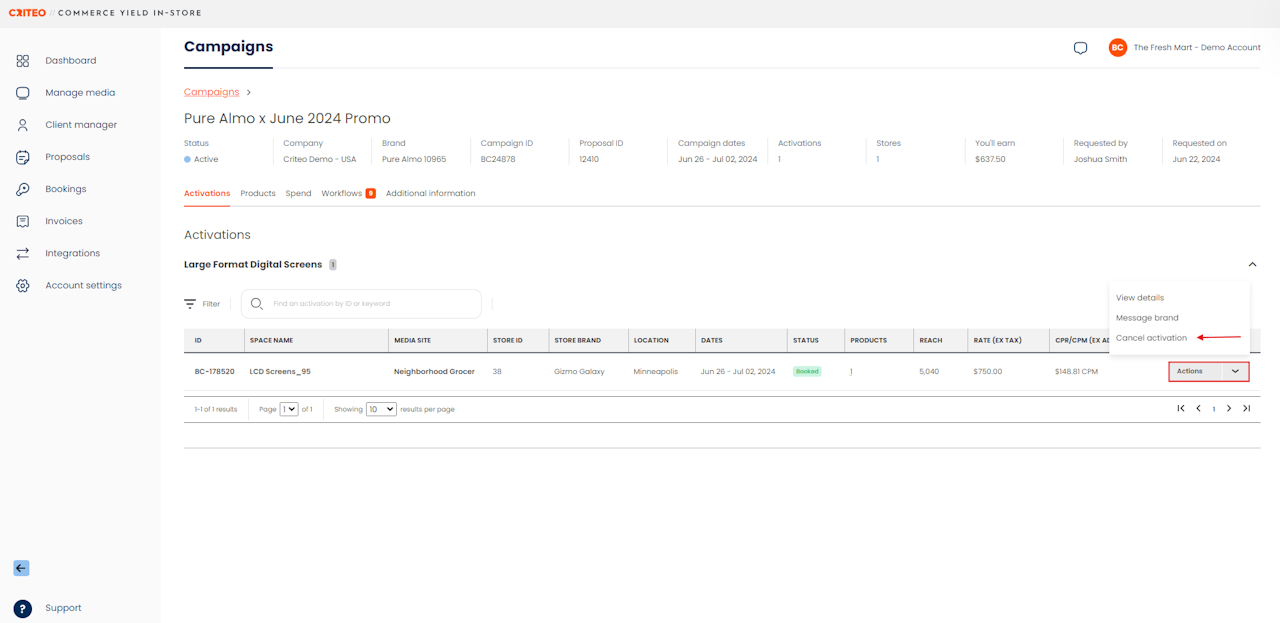1280x623 pixels.
Task: Click the activation search field
Action: pos(361,304)
